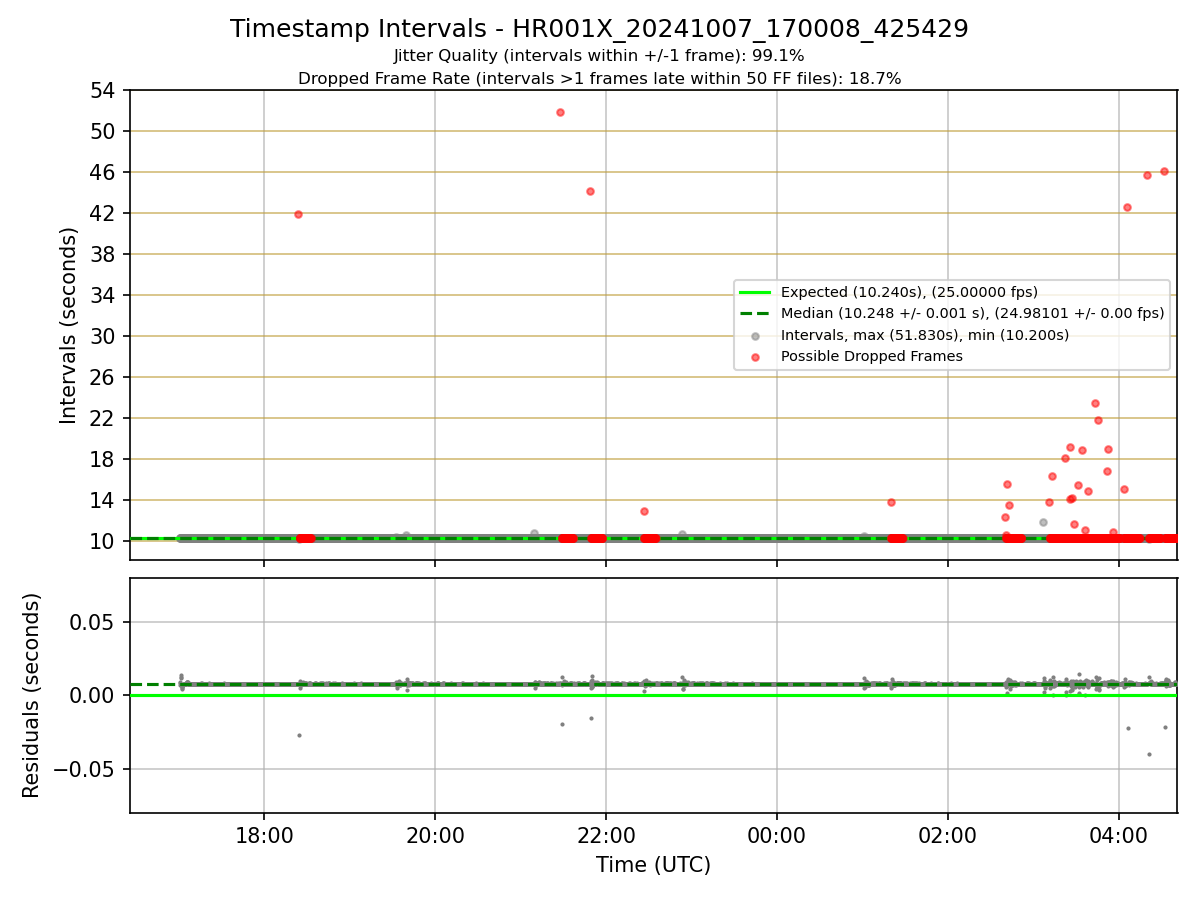Click the 'Intervals (seconds)' y-axis label
The height and width of the screenshot is (900, 1200).
click(68, 325)
